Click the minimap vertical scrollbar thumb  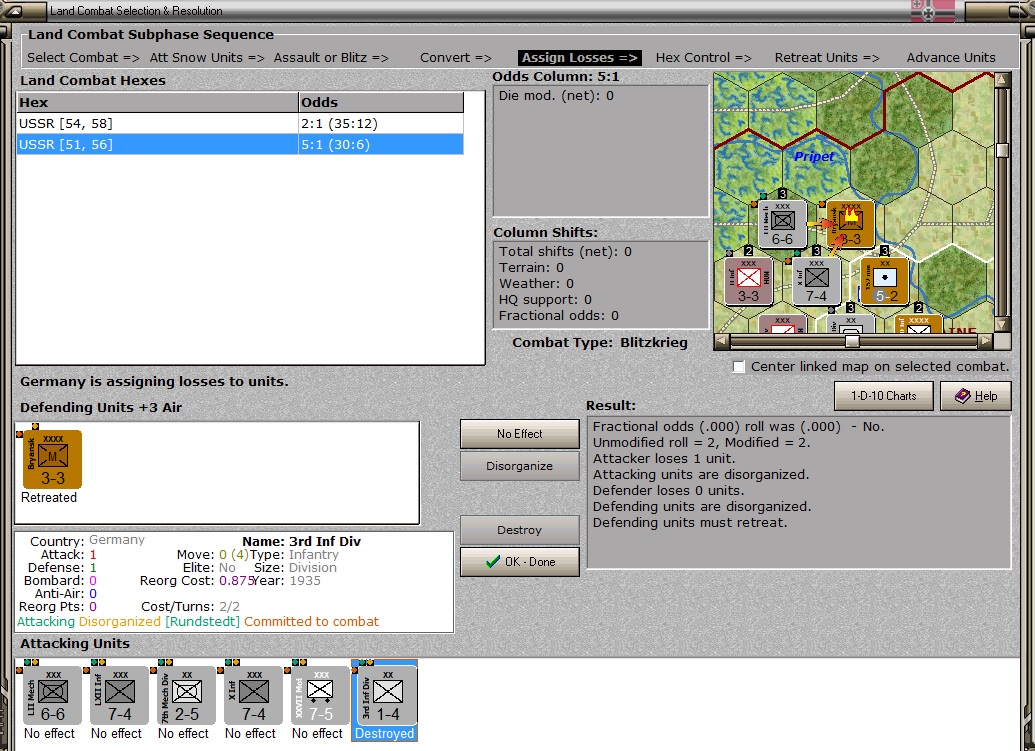1002,150
